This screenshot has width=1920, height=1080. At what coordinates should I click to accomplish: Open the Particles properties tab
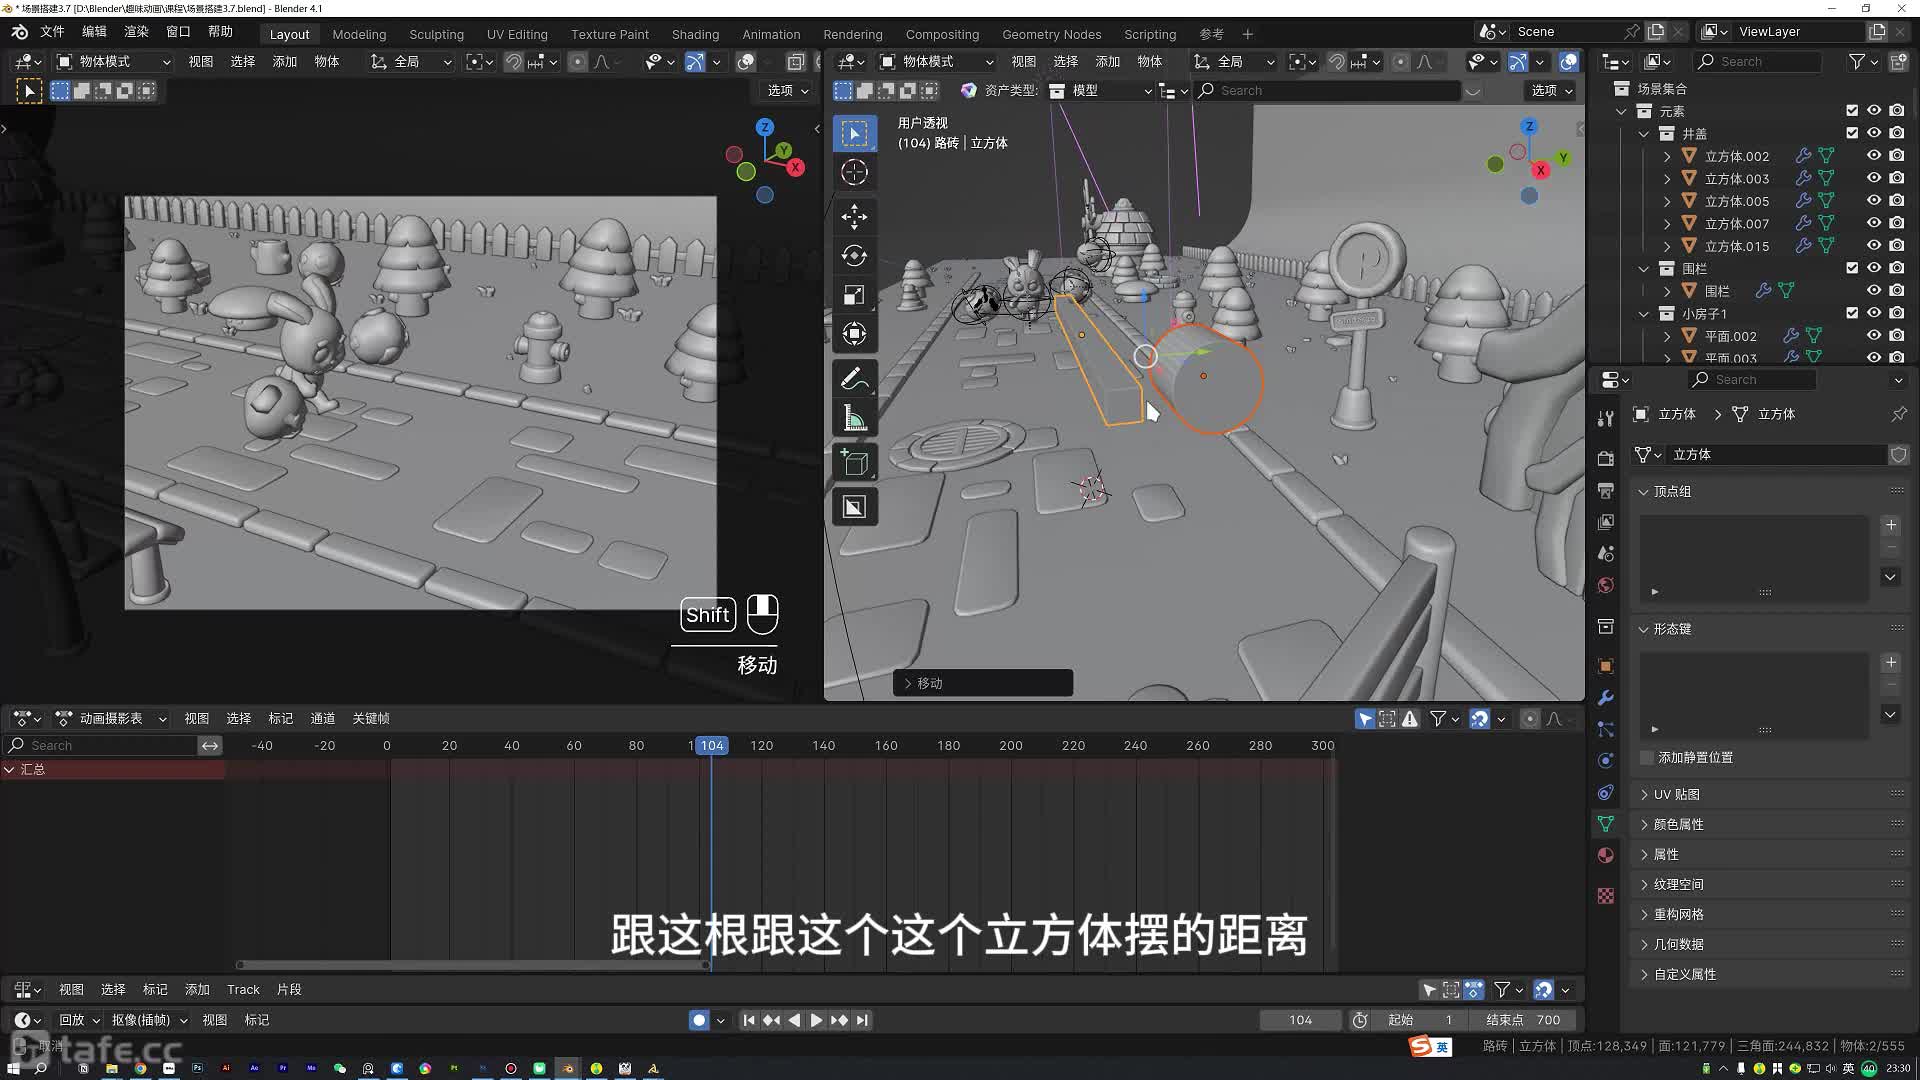click(x=1605, y=729)
